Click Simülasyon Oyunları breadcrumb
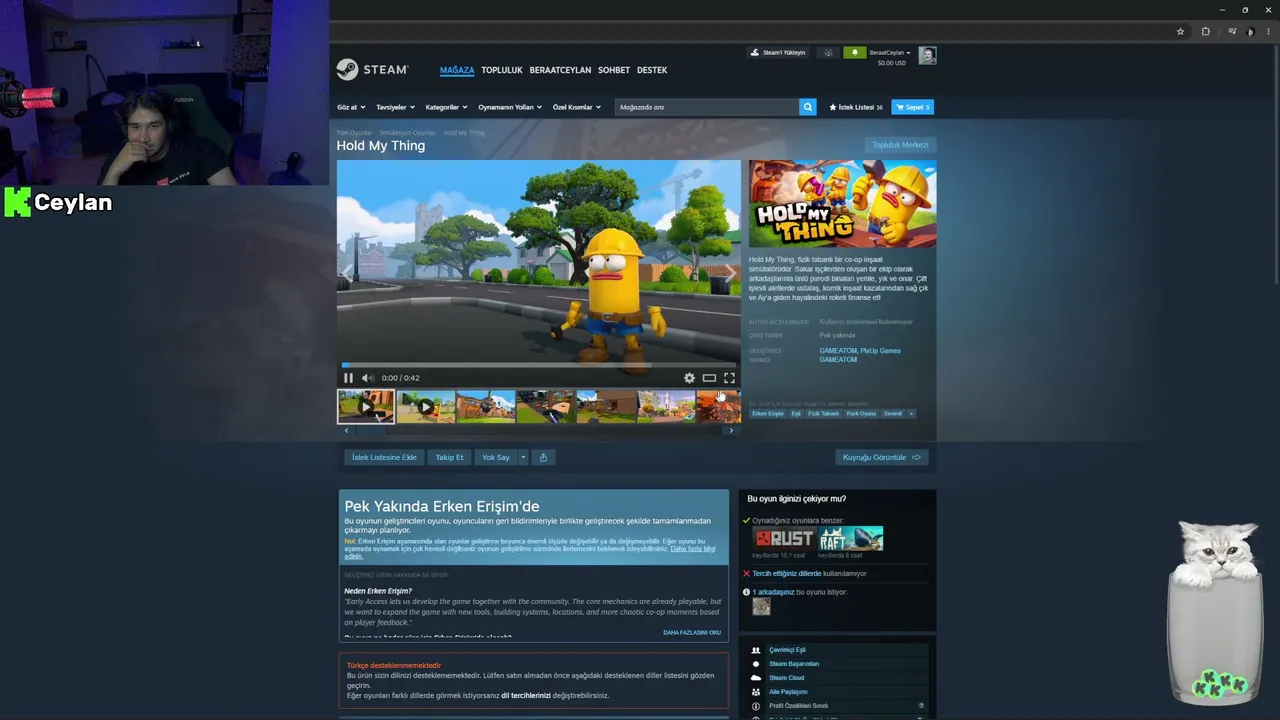This screenshot has height=720, width=1280. (408, 133)
